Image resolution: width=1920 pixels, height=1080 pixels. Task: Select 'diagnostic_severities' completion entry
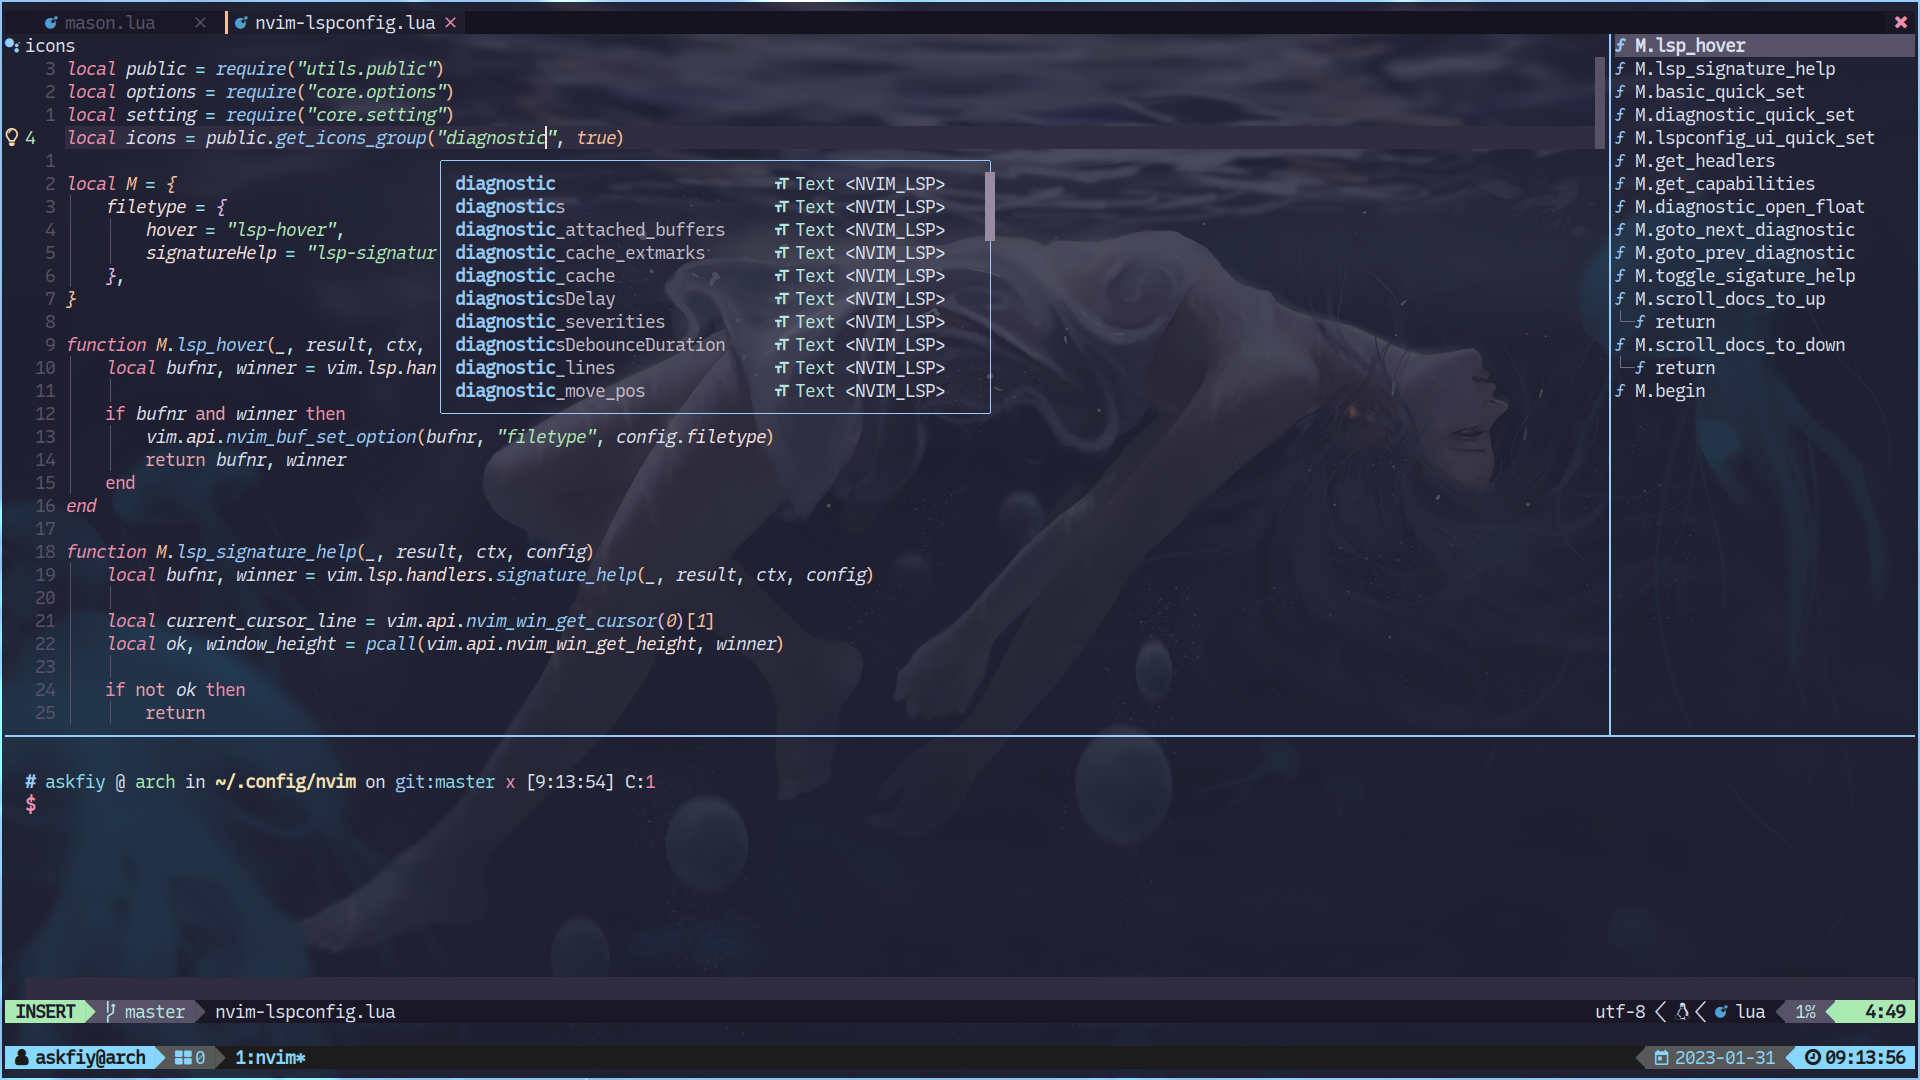coord(715,321)
